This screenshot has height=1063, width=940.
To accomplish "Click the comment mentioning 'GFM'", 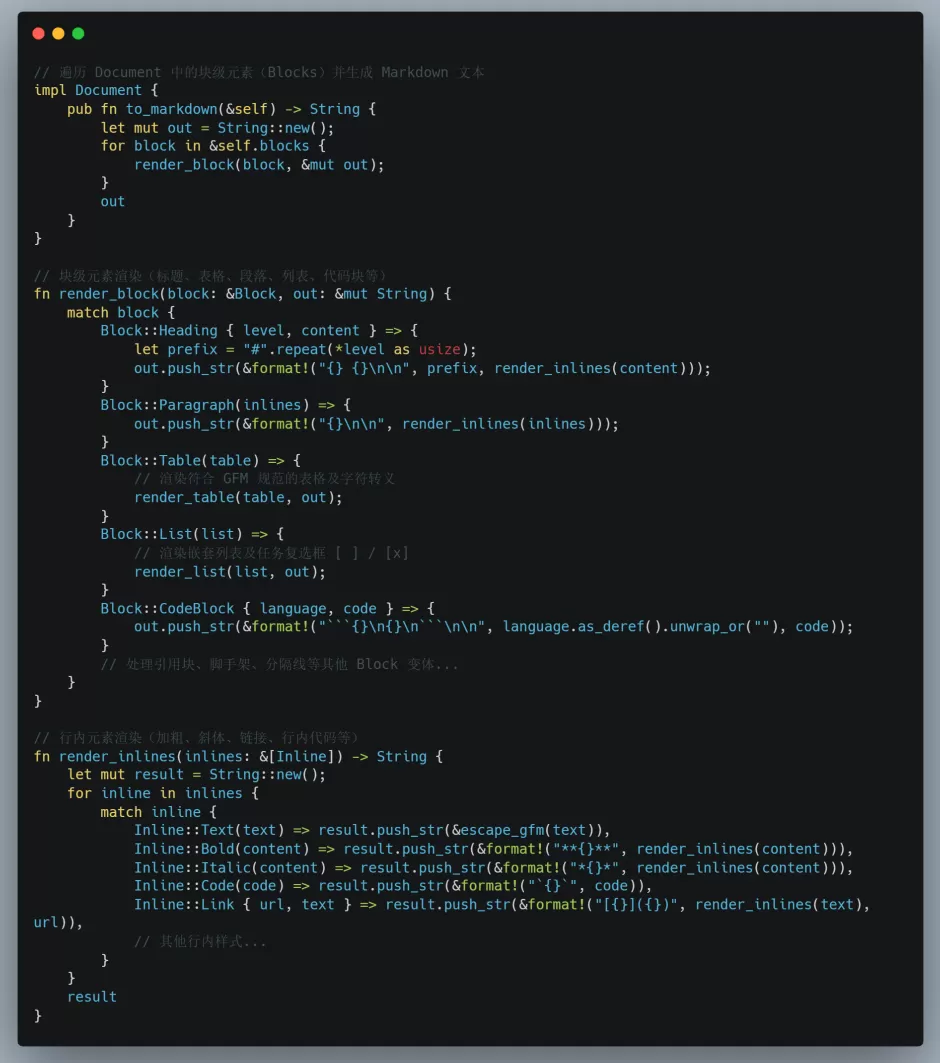I will coord(264,479).
